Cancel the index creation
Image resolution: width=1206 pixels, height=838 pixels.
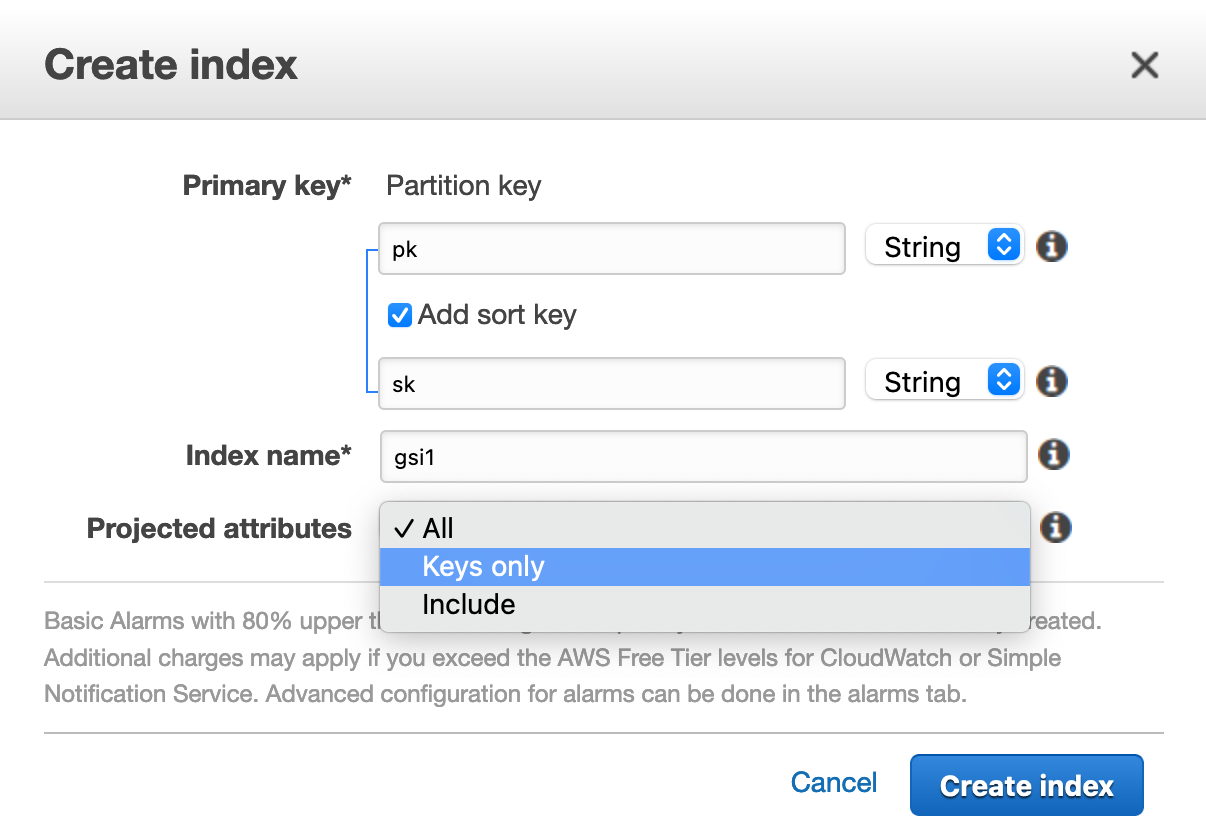pyautogui.click(x=834, y=783)
